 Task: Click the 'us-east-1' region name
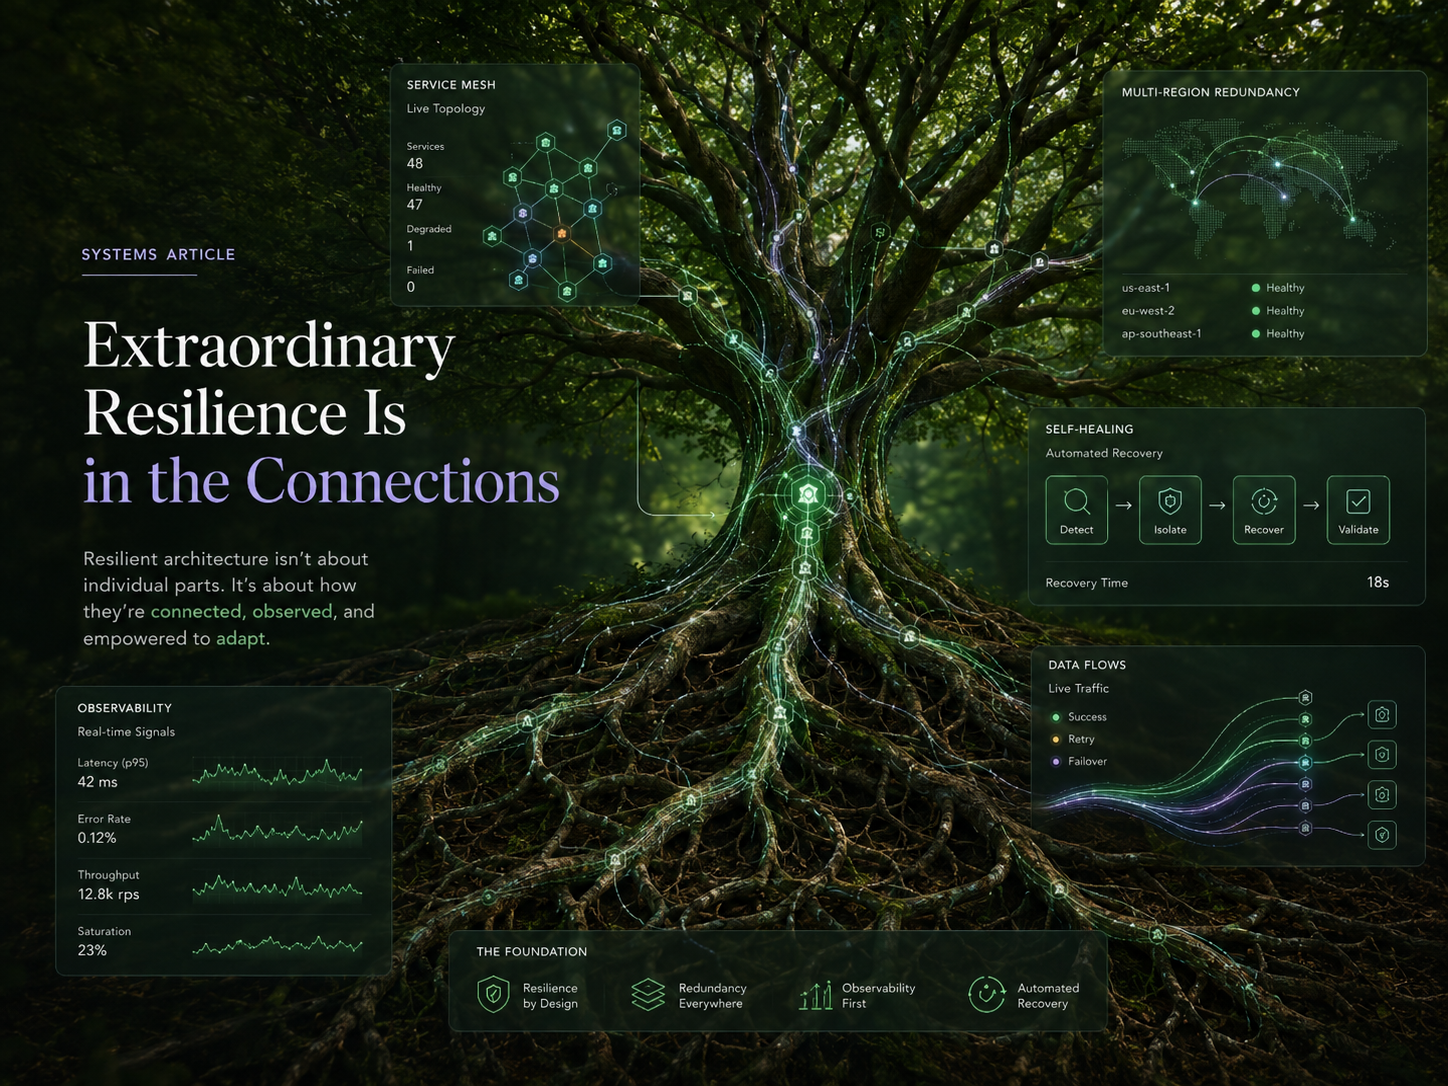pos(1146,288)
